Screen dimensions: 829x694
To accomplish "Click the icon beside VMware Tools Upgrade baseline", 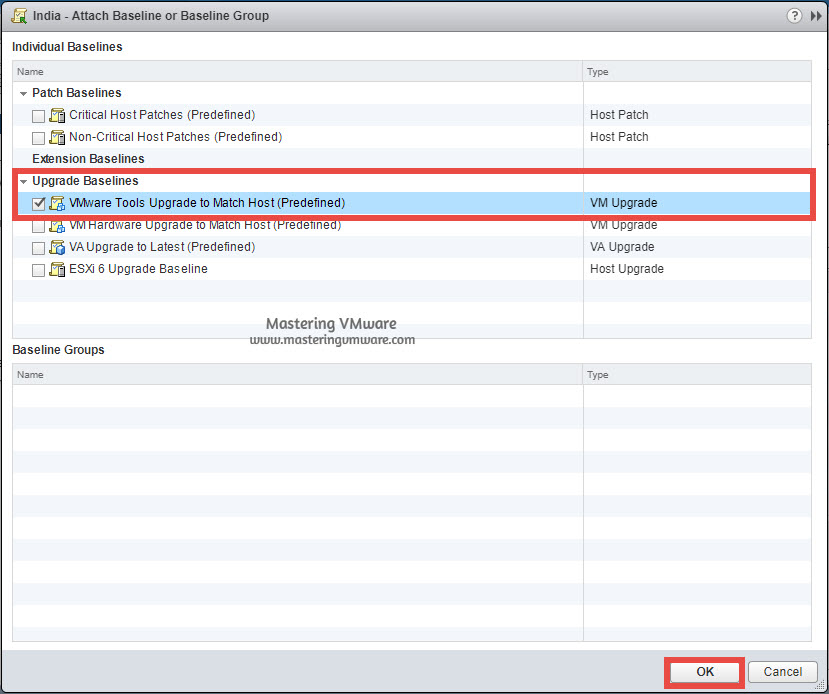I will point(57,203).
